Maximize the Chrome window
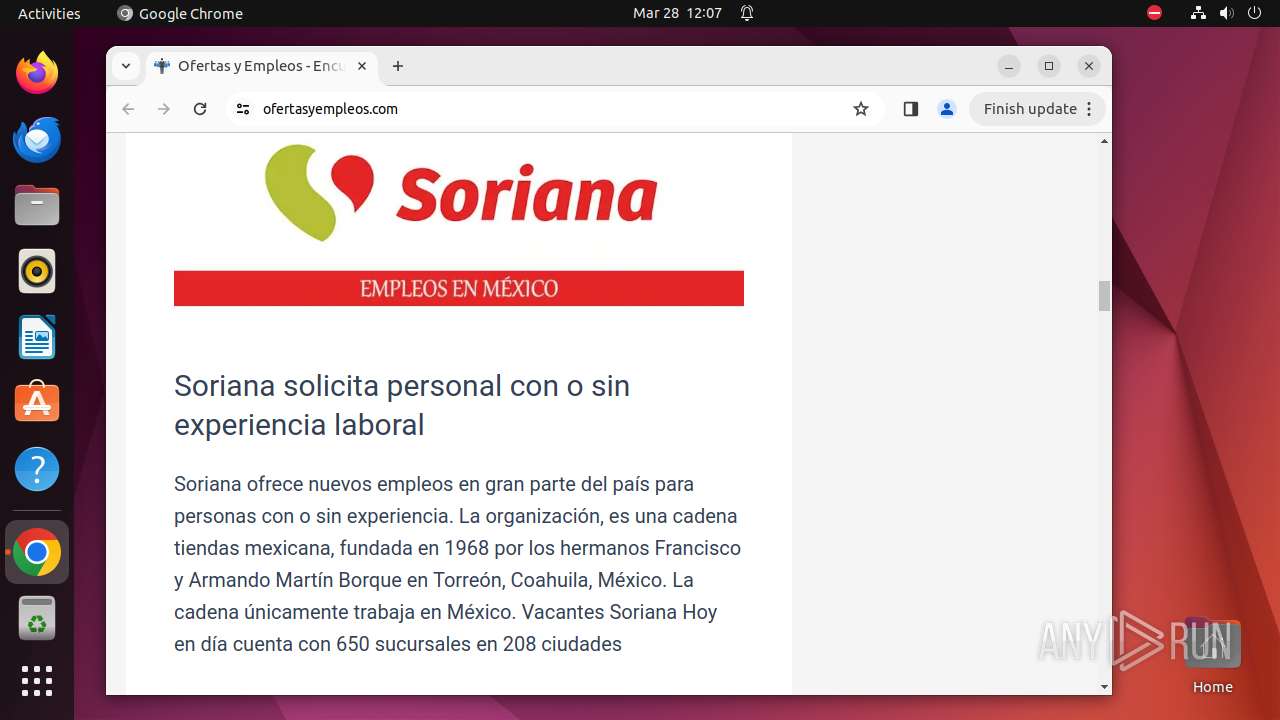1280x720 pixels. click(x=1049, y=66)
